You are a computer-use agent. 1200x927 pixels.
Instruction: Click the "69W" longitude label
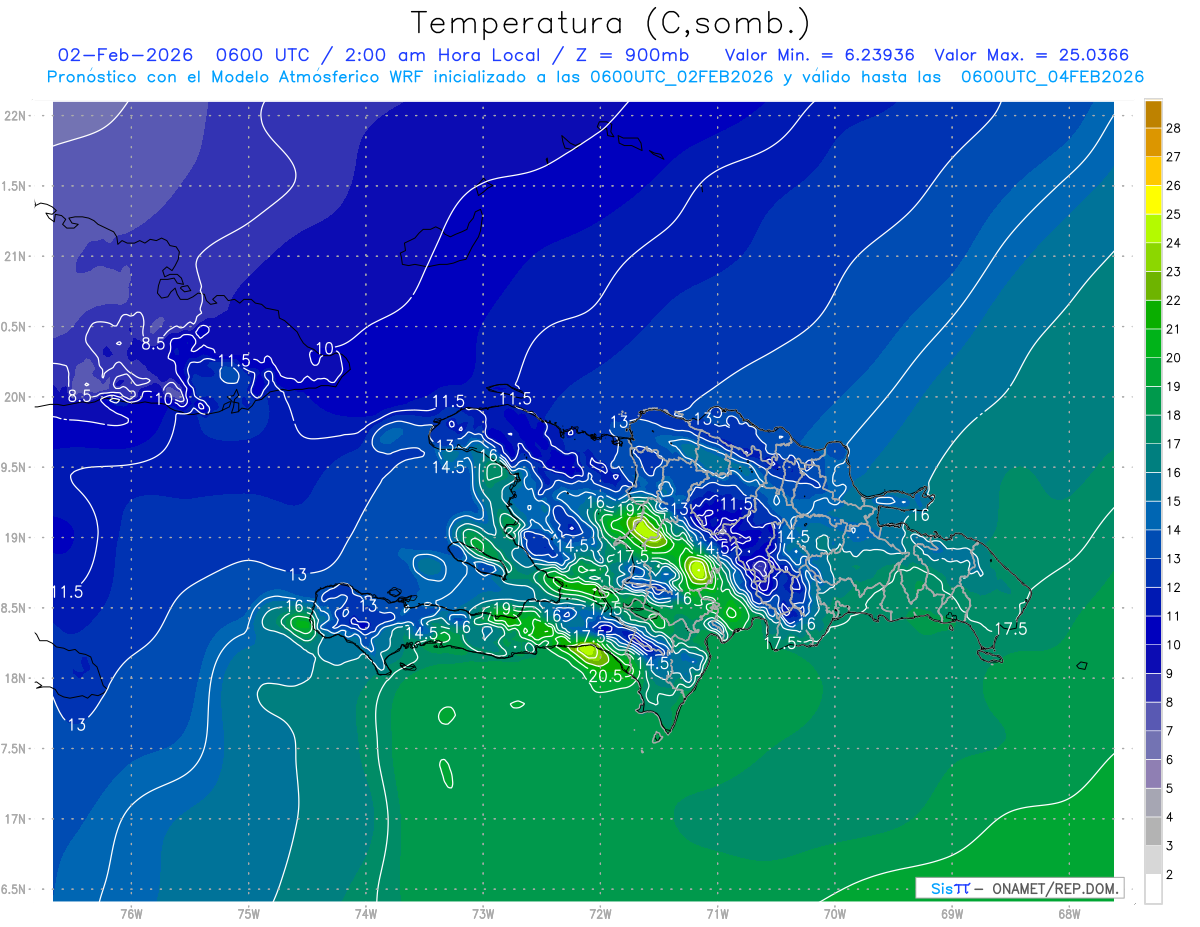point(952,913)
